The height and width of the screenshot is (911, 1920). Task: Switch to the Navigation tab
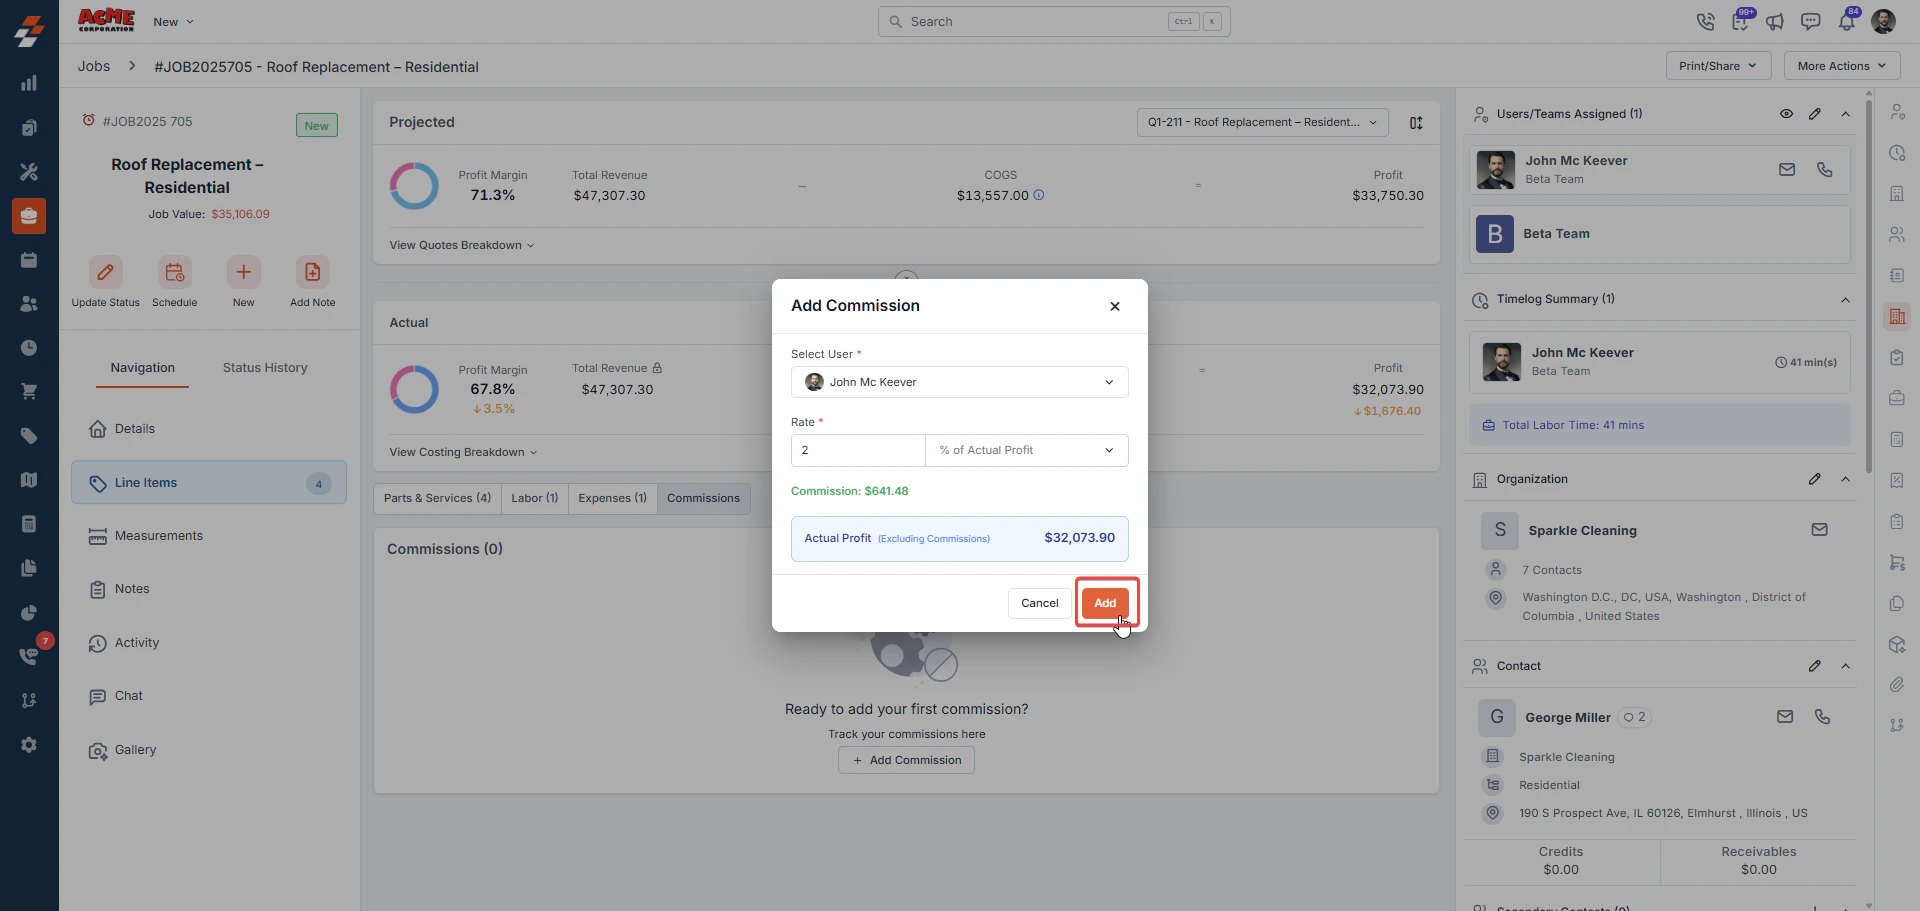(142, 368)
